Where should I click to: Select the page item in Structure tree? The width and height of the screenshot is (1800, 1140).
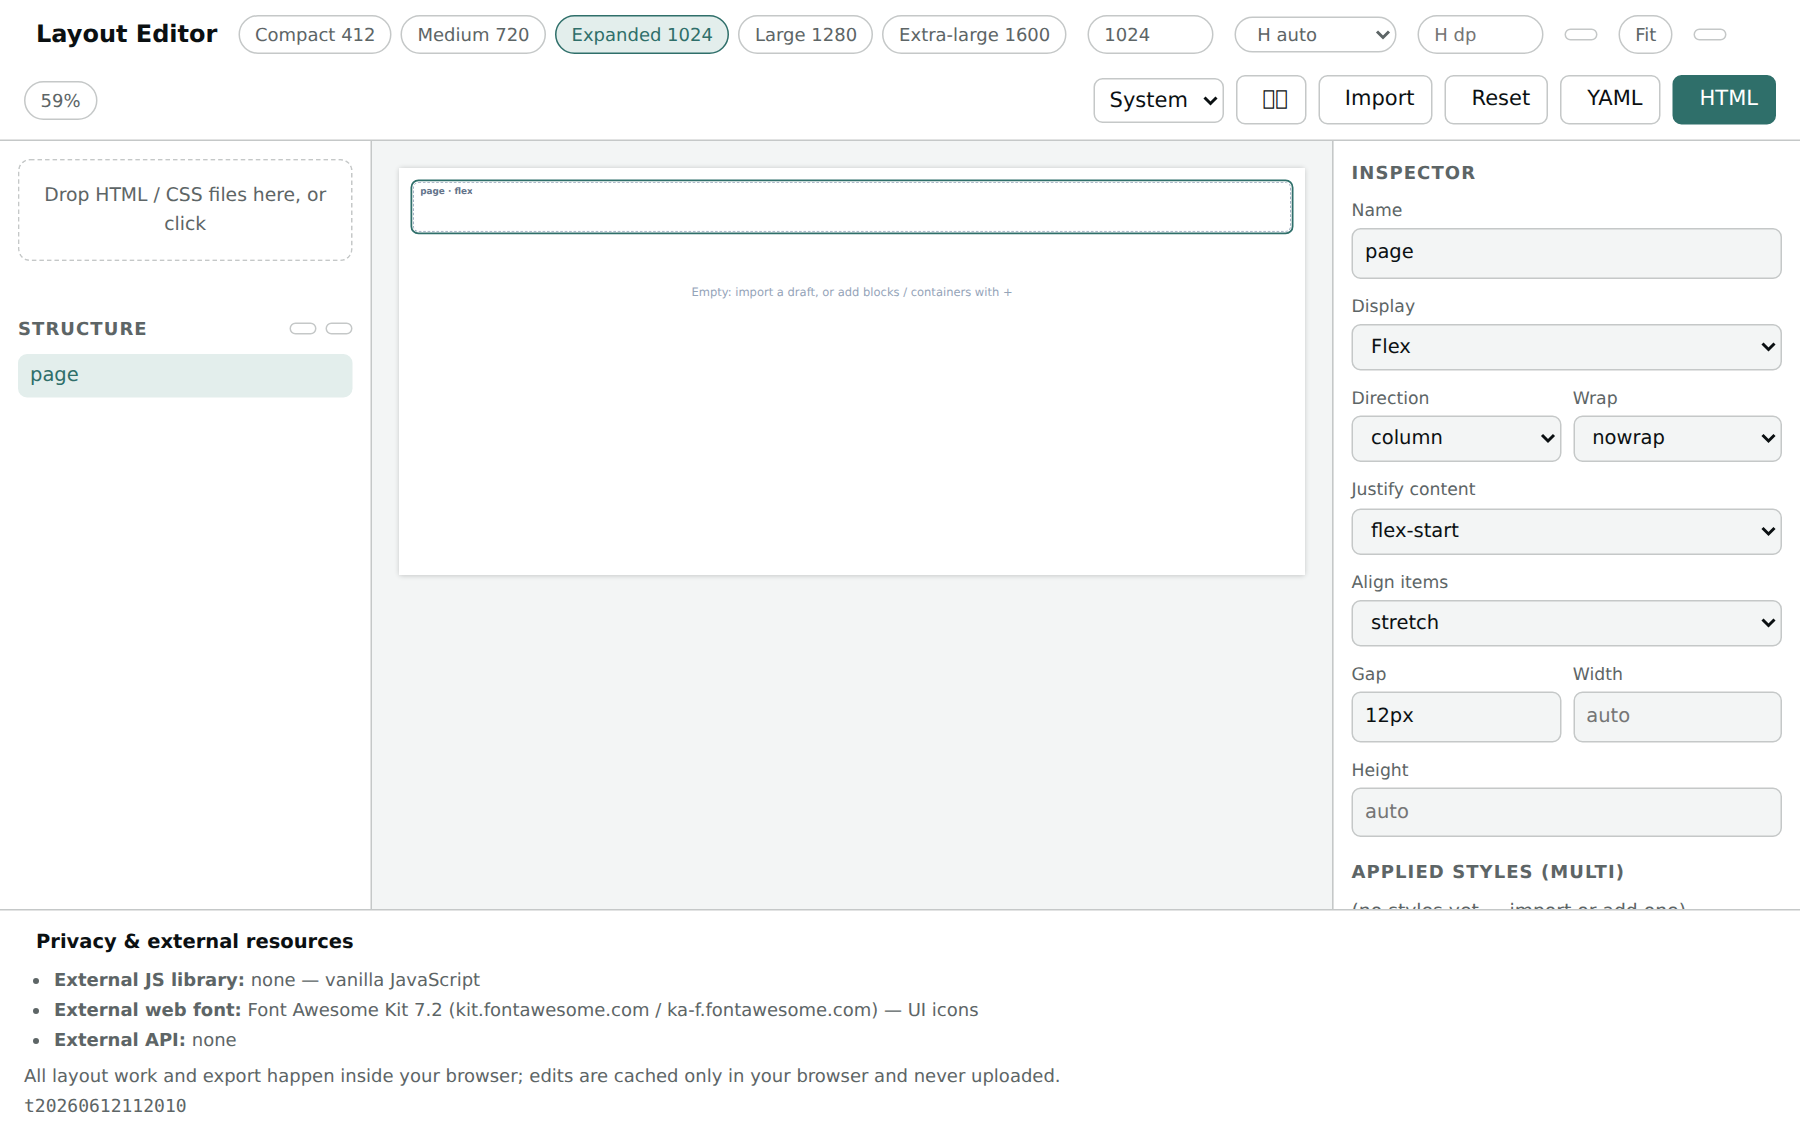pyautogui.click(x=185, y=376)
